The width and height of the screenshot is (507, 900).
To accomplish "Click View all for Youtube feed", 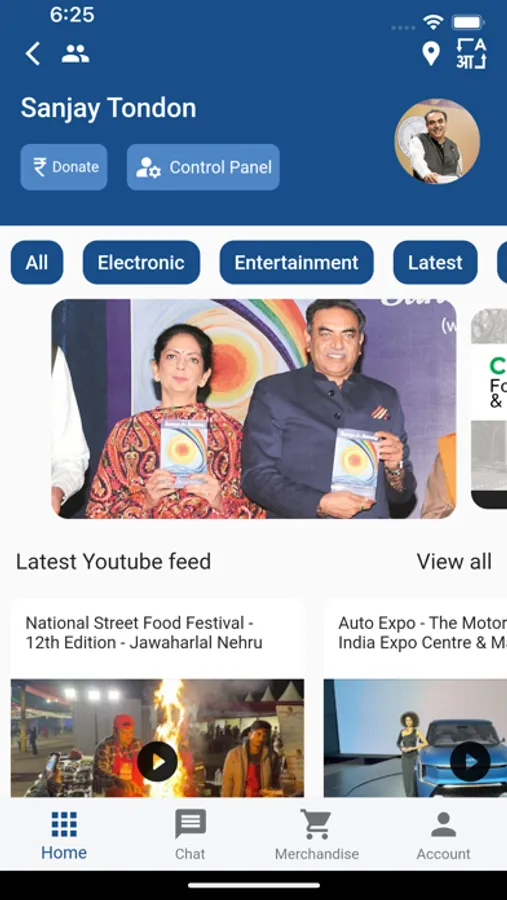I will [454, 561].
